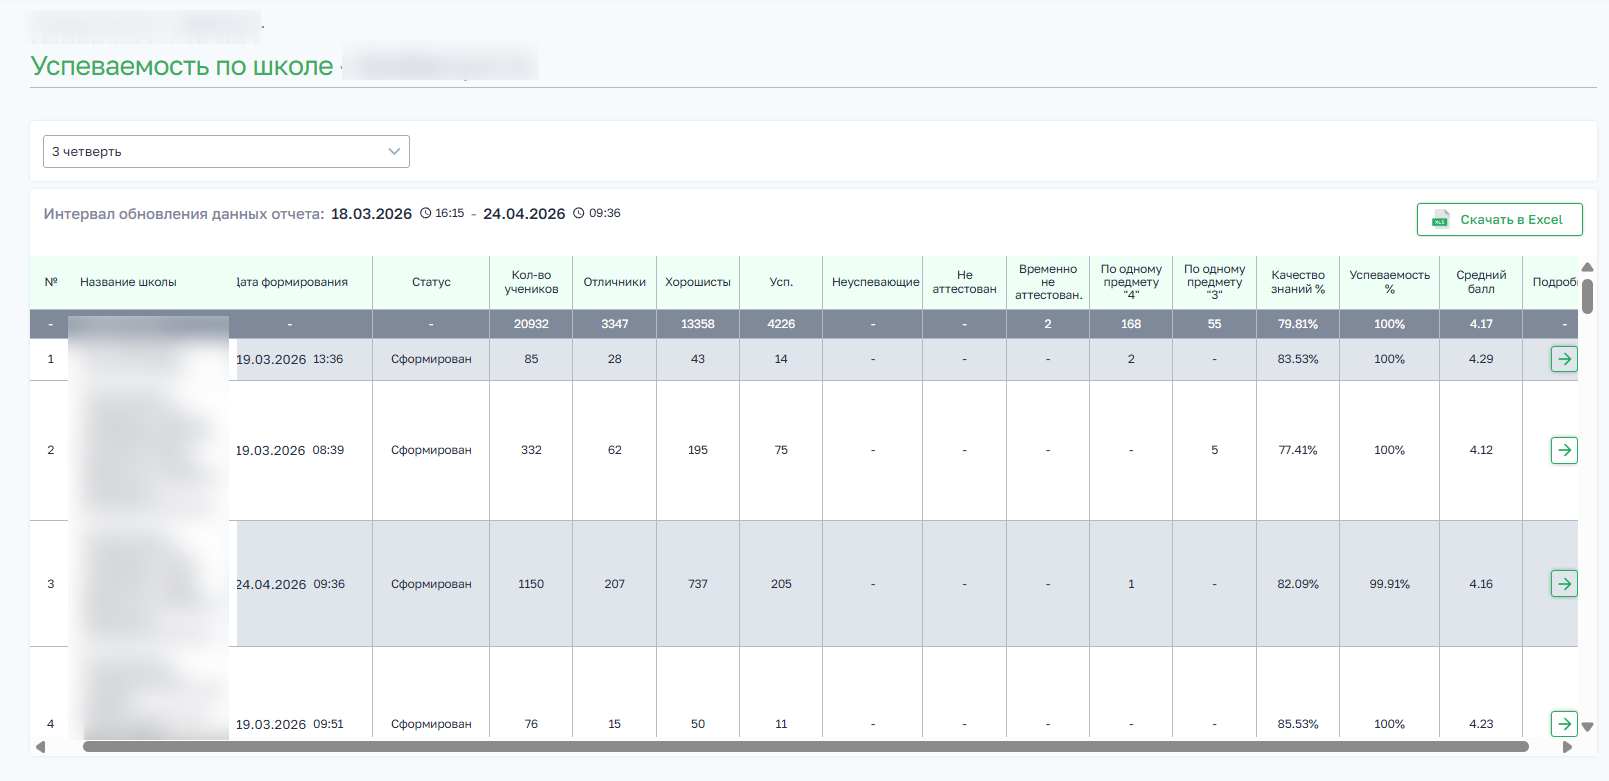Click student count 1150 in row 3
This screenshot has height=781, width=1609.
coord(531,584)
